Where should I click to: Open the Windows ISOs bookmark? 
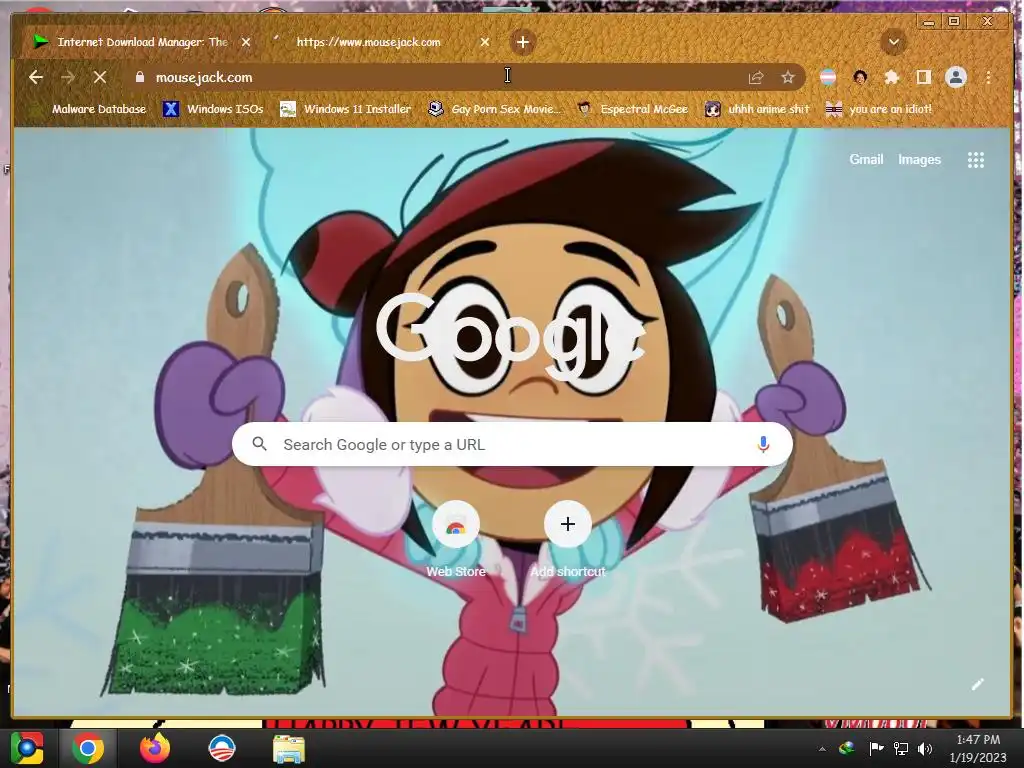214,109
